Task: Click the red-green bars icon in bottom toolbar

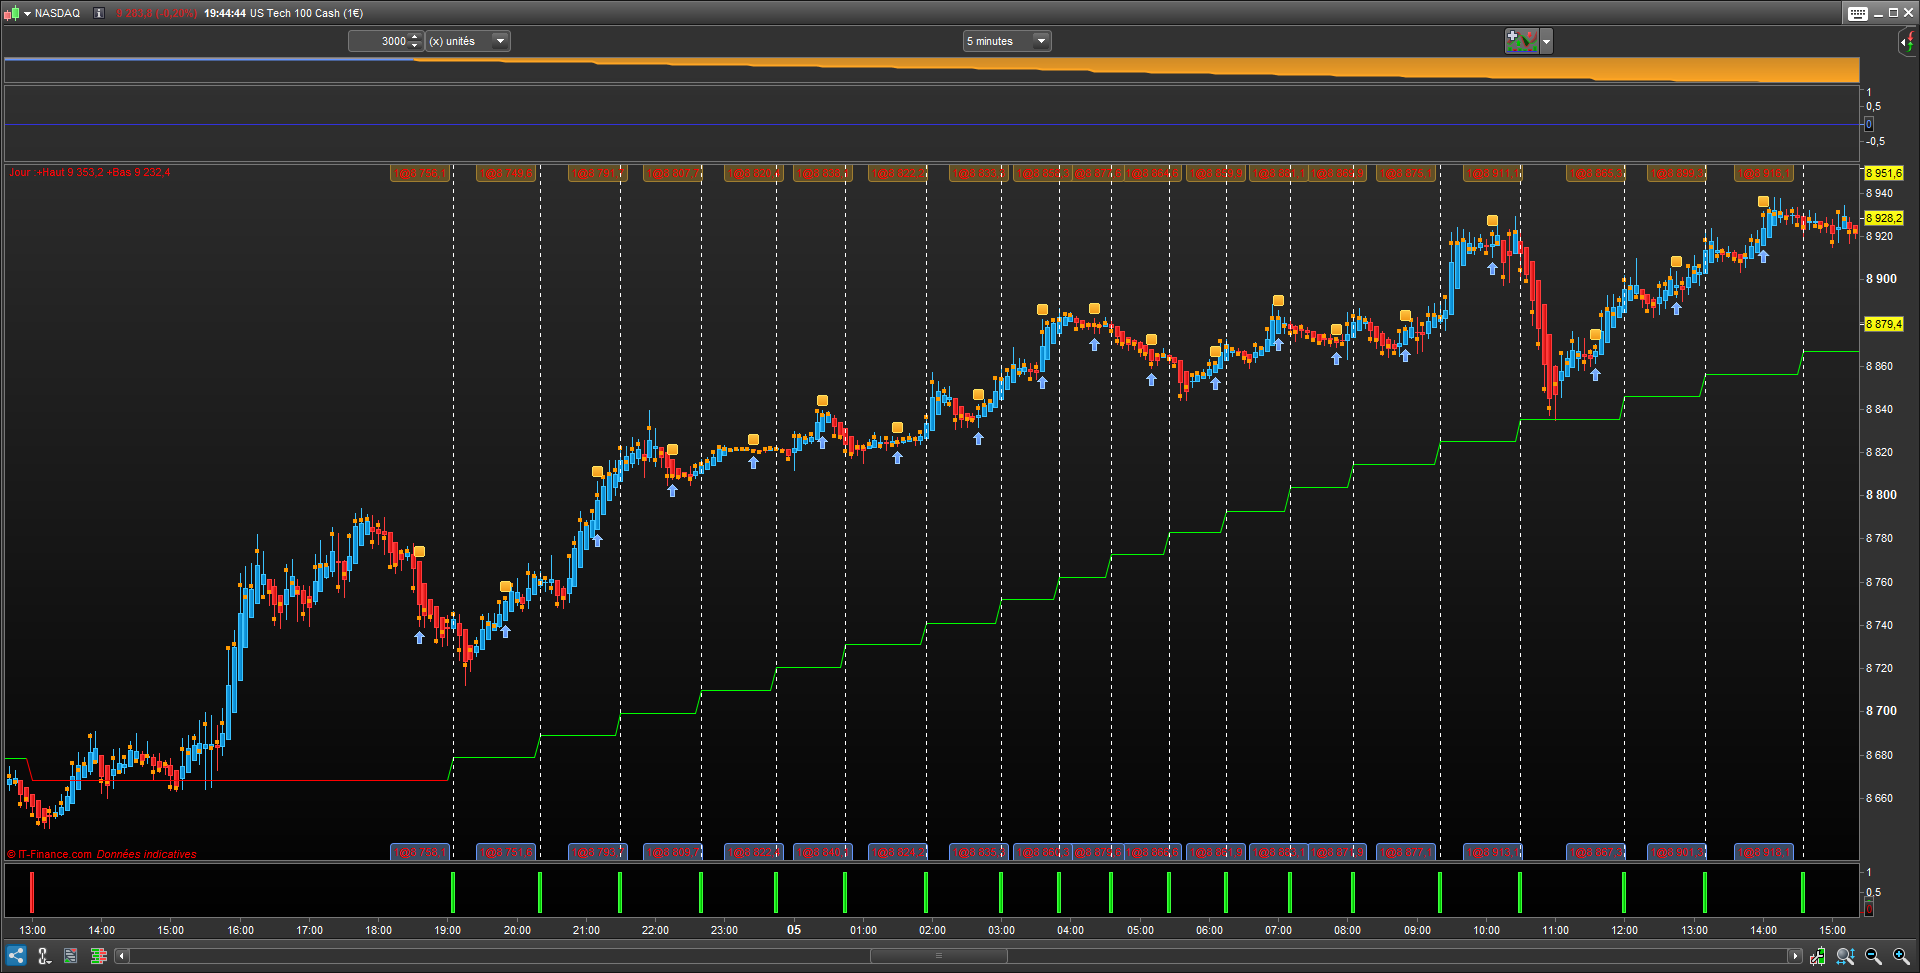Action: pyautogui.click(x=98, y=956)
